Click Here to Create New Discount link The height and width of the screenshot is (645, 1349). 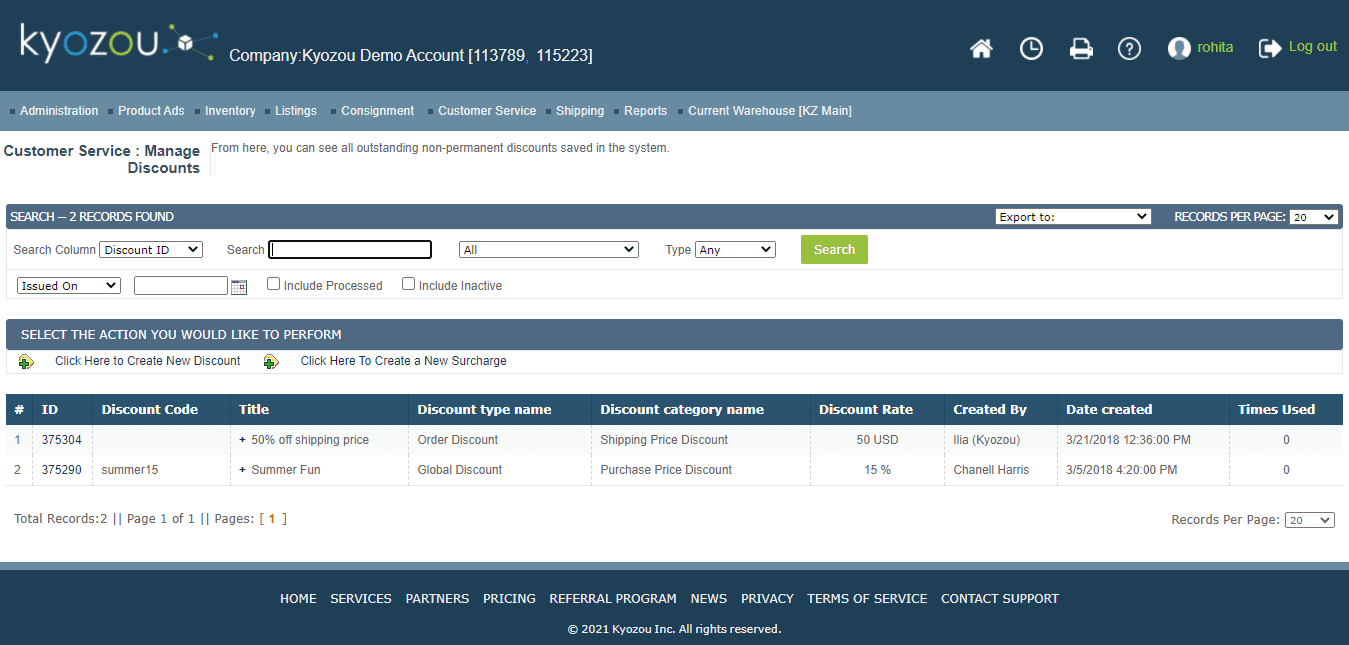[x=148, y=361]
